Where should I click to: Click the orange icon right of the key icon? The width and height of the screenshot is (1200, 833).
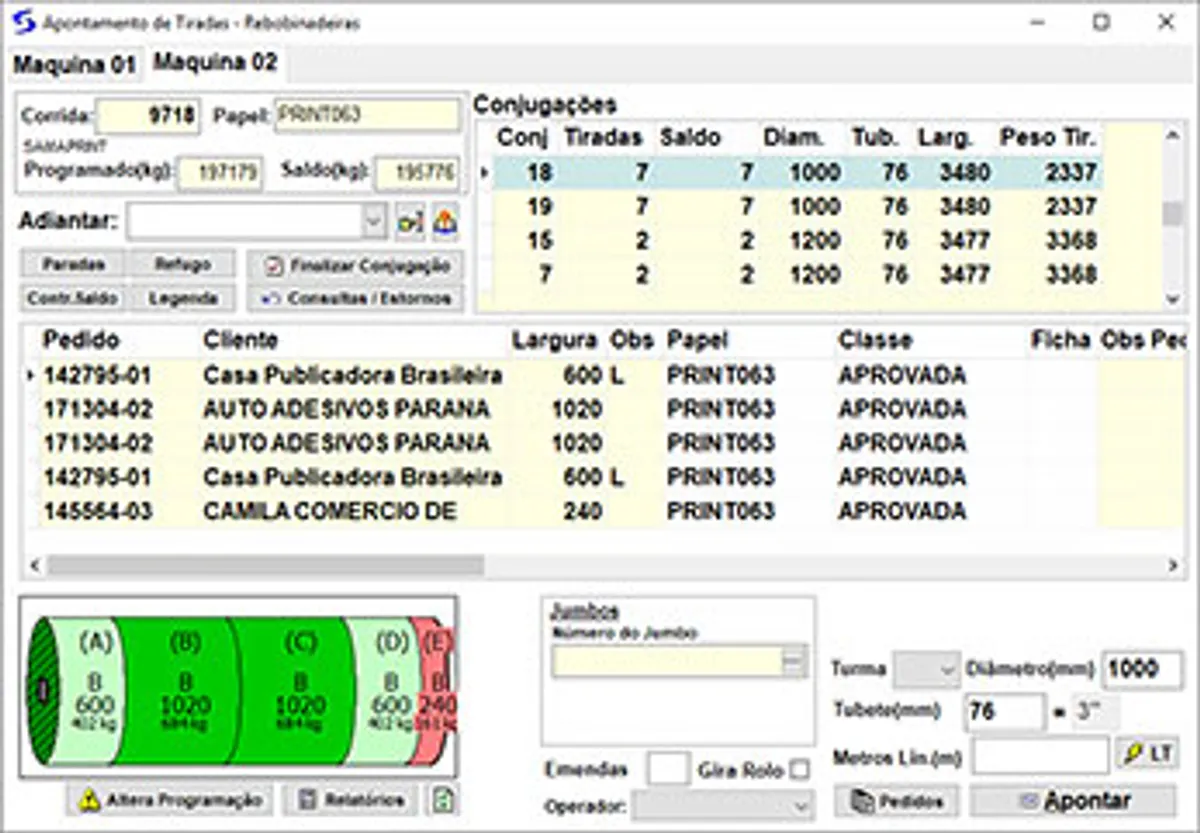tap(445, 223)
